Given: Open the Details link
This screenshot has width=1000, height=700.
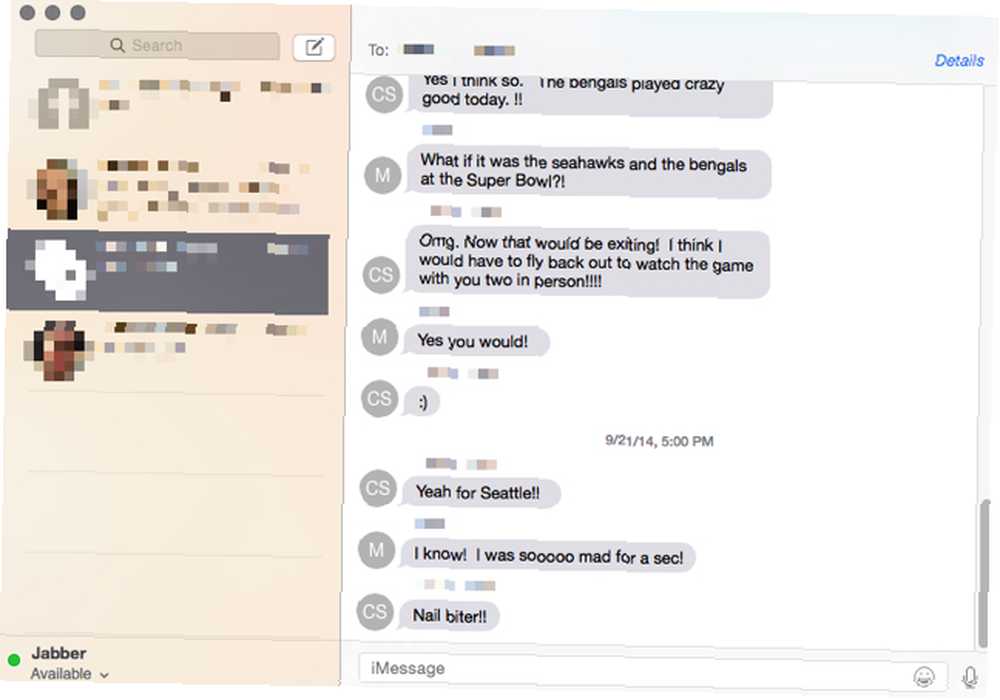Looking at the screenshot, I should tap(959, 61).
